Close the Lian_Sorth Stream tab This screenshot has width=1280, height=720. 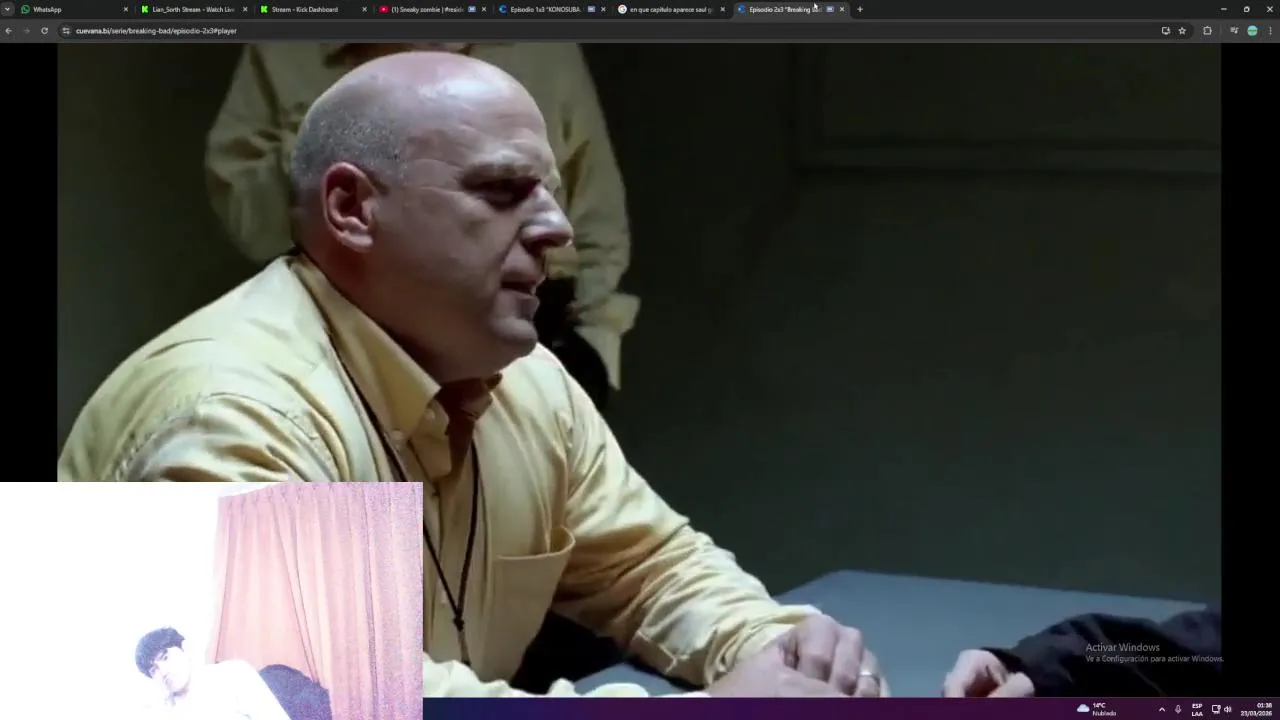[x=245, y=9]
